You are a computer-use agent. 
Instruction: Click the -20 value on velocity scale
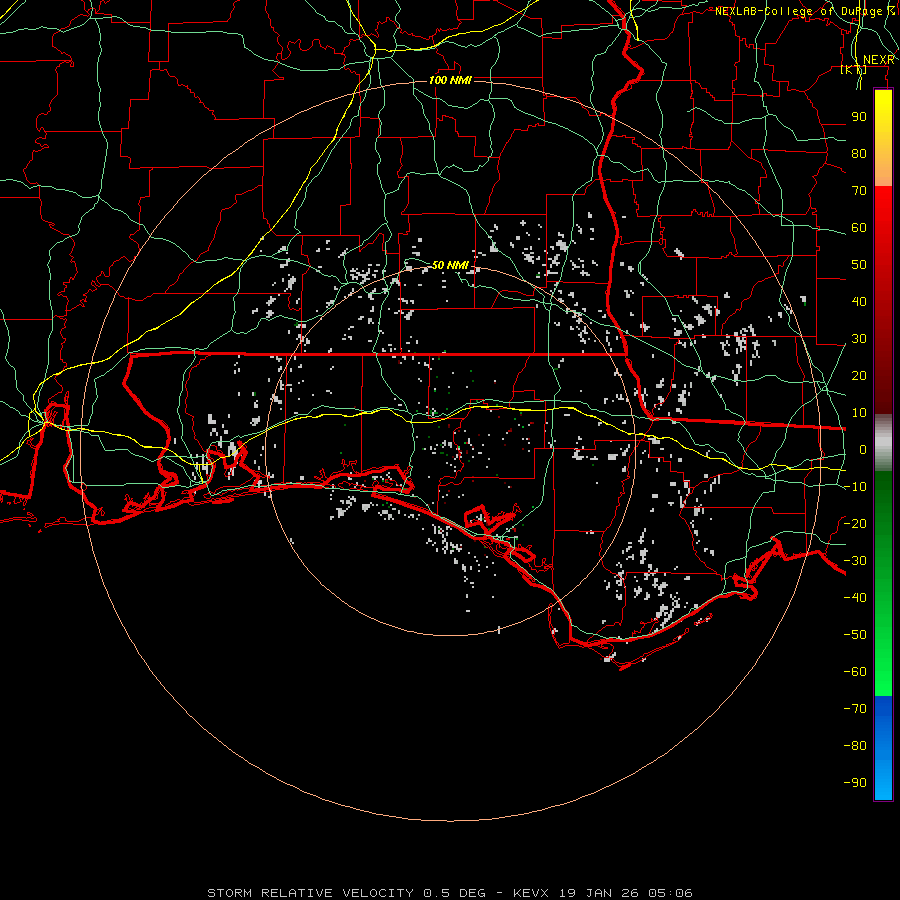click(x=855, y=524)
